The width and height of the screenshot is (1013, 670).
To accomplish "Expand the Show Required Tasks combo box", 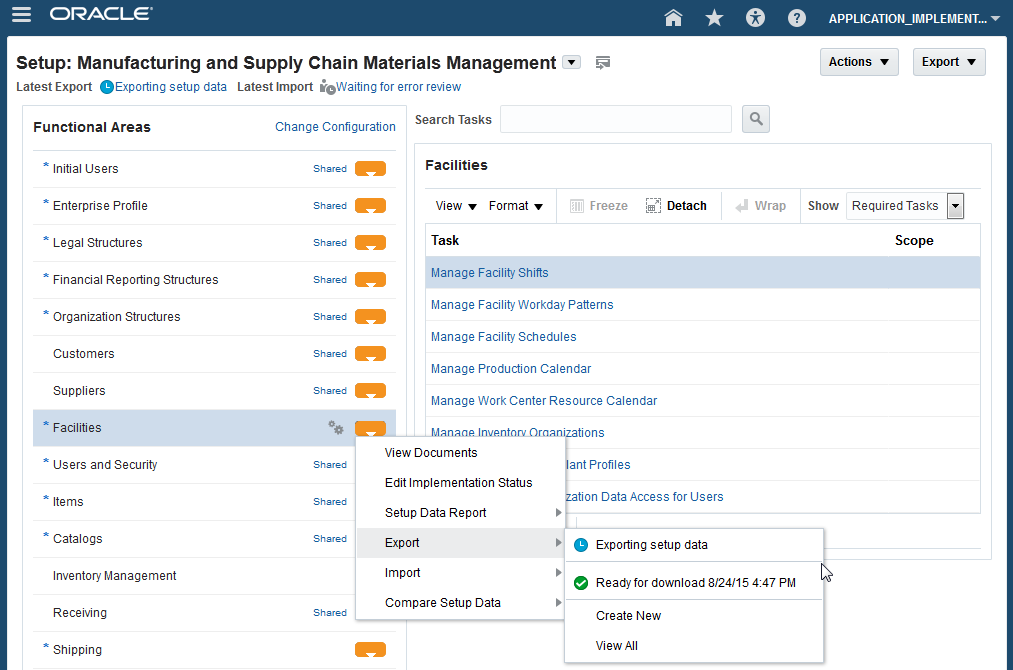I will (x=955, y=206).
